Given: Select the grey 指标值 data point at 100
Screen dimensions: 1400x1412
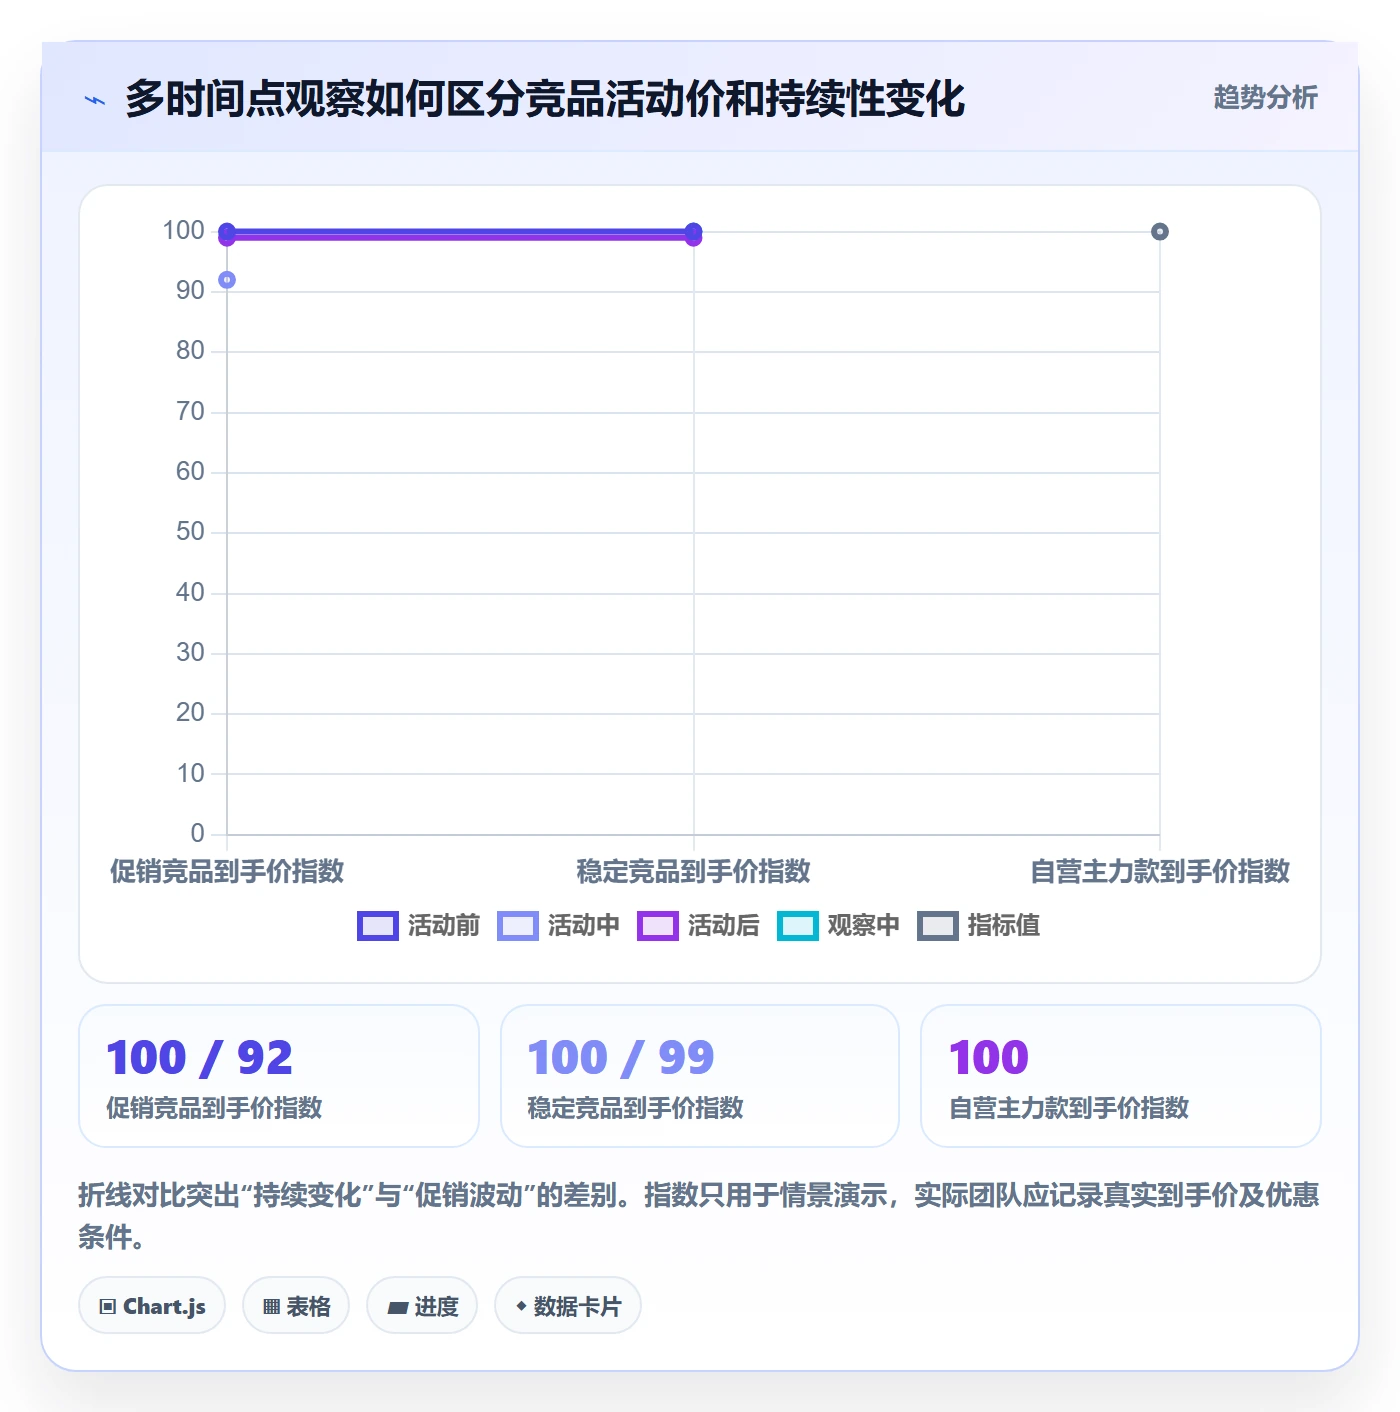Looking at the screenshot, I should 1160,232.
